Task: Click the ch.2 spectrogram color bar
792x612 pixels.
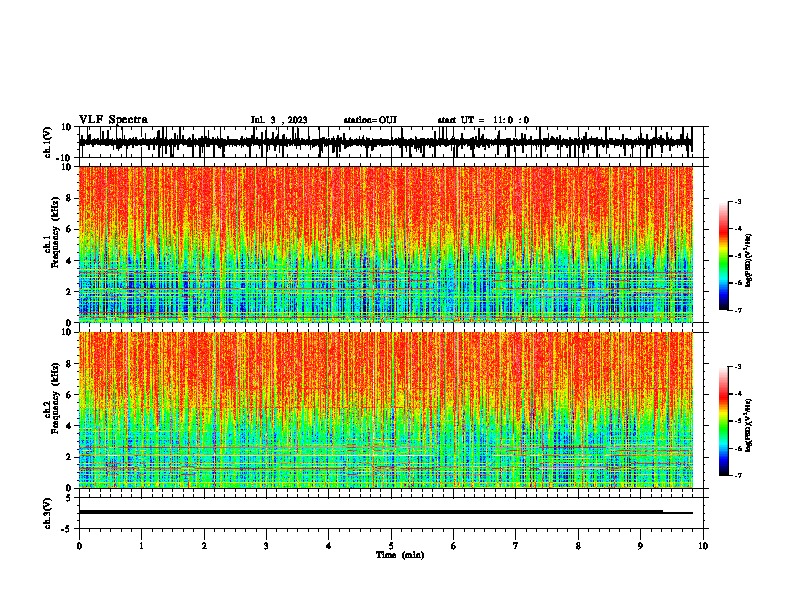Action: pos(723,421)
